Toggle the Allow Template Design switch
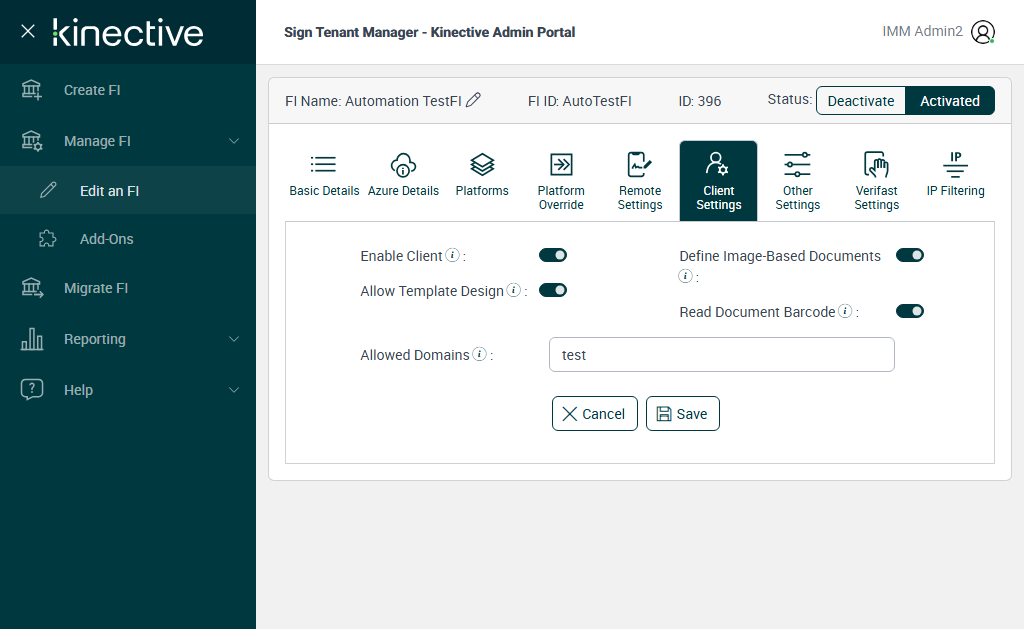 (552, 290)
